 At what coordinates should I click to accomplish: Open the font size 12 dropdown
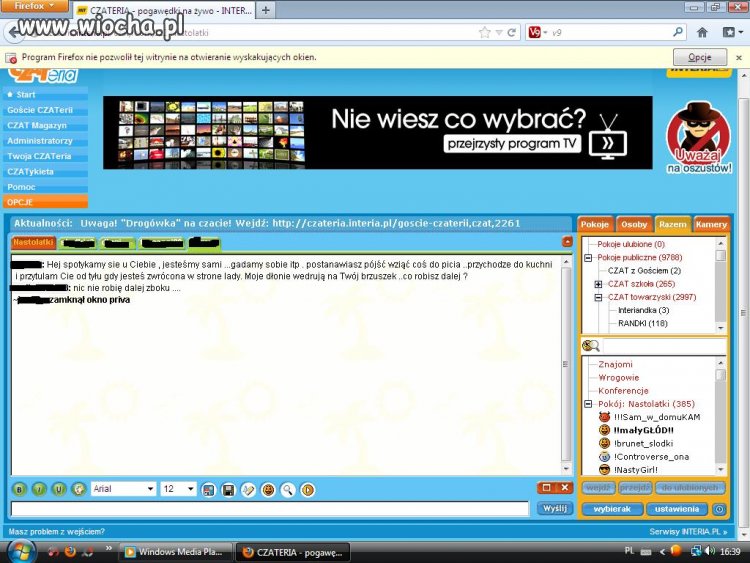point(178,489)
